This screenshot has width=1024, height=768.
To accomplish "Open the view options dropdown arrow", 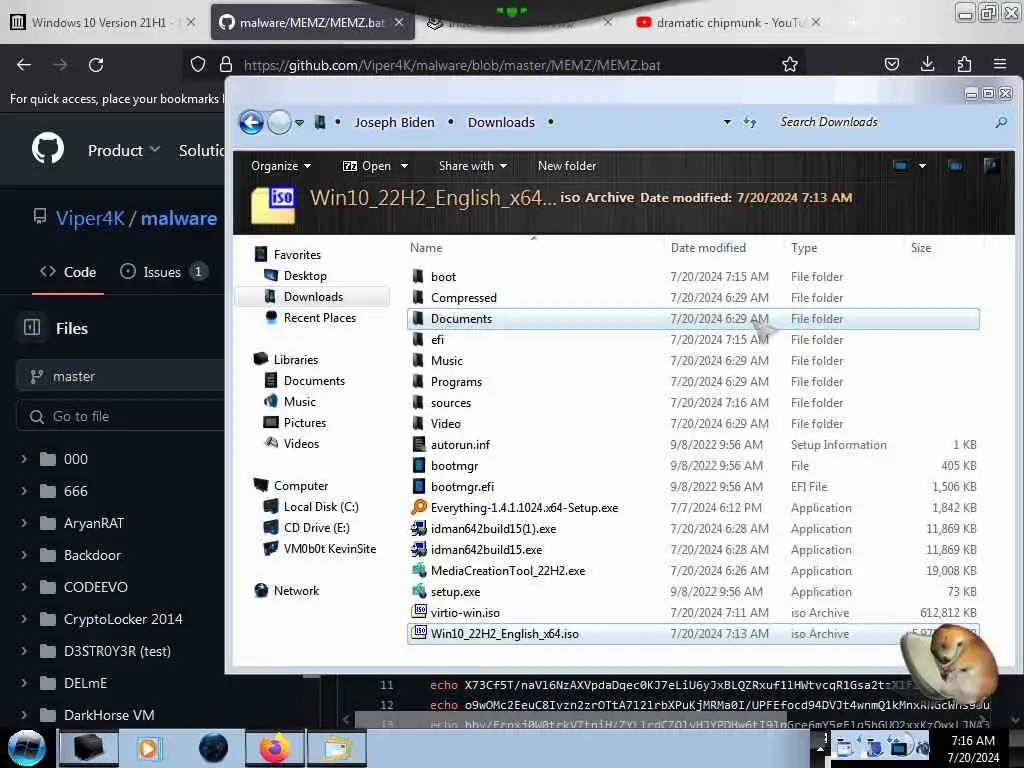I will coord(922,166).
